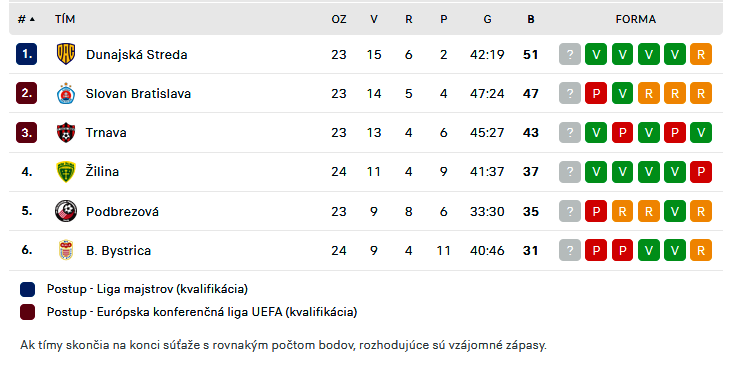Click the Dunajská Streda club crest

click(66, 54)
